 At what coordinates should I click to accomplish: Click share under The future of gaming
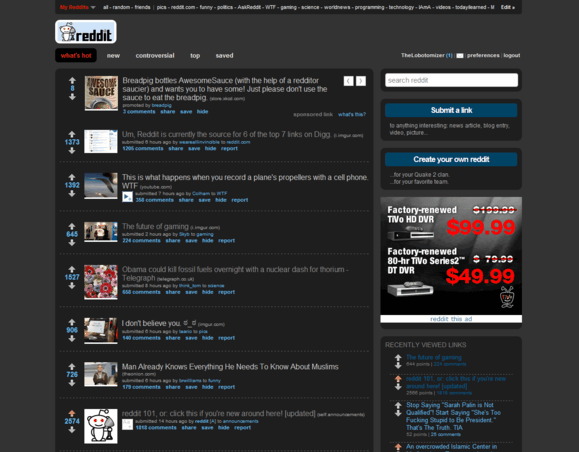click(x=173, y=240)
